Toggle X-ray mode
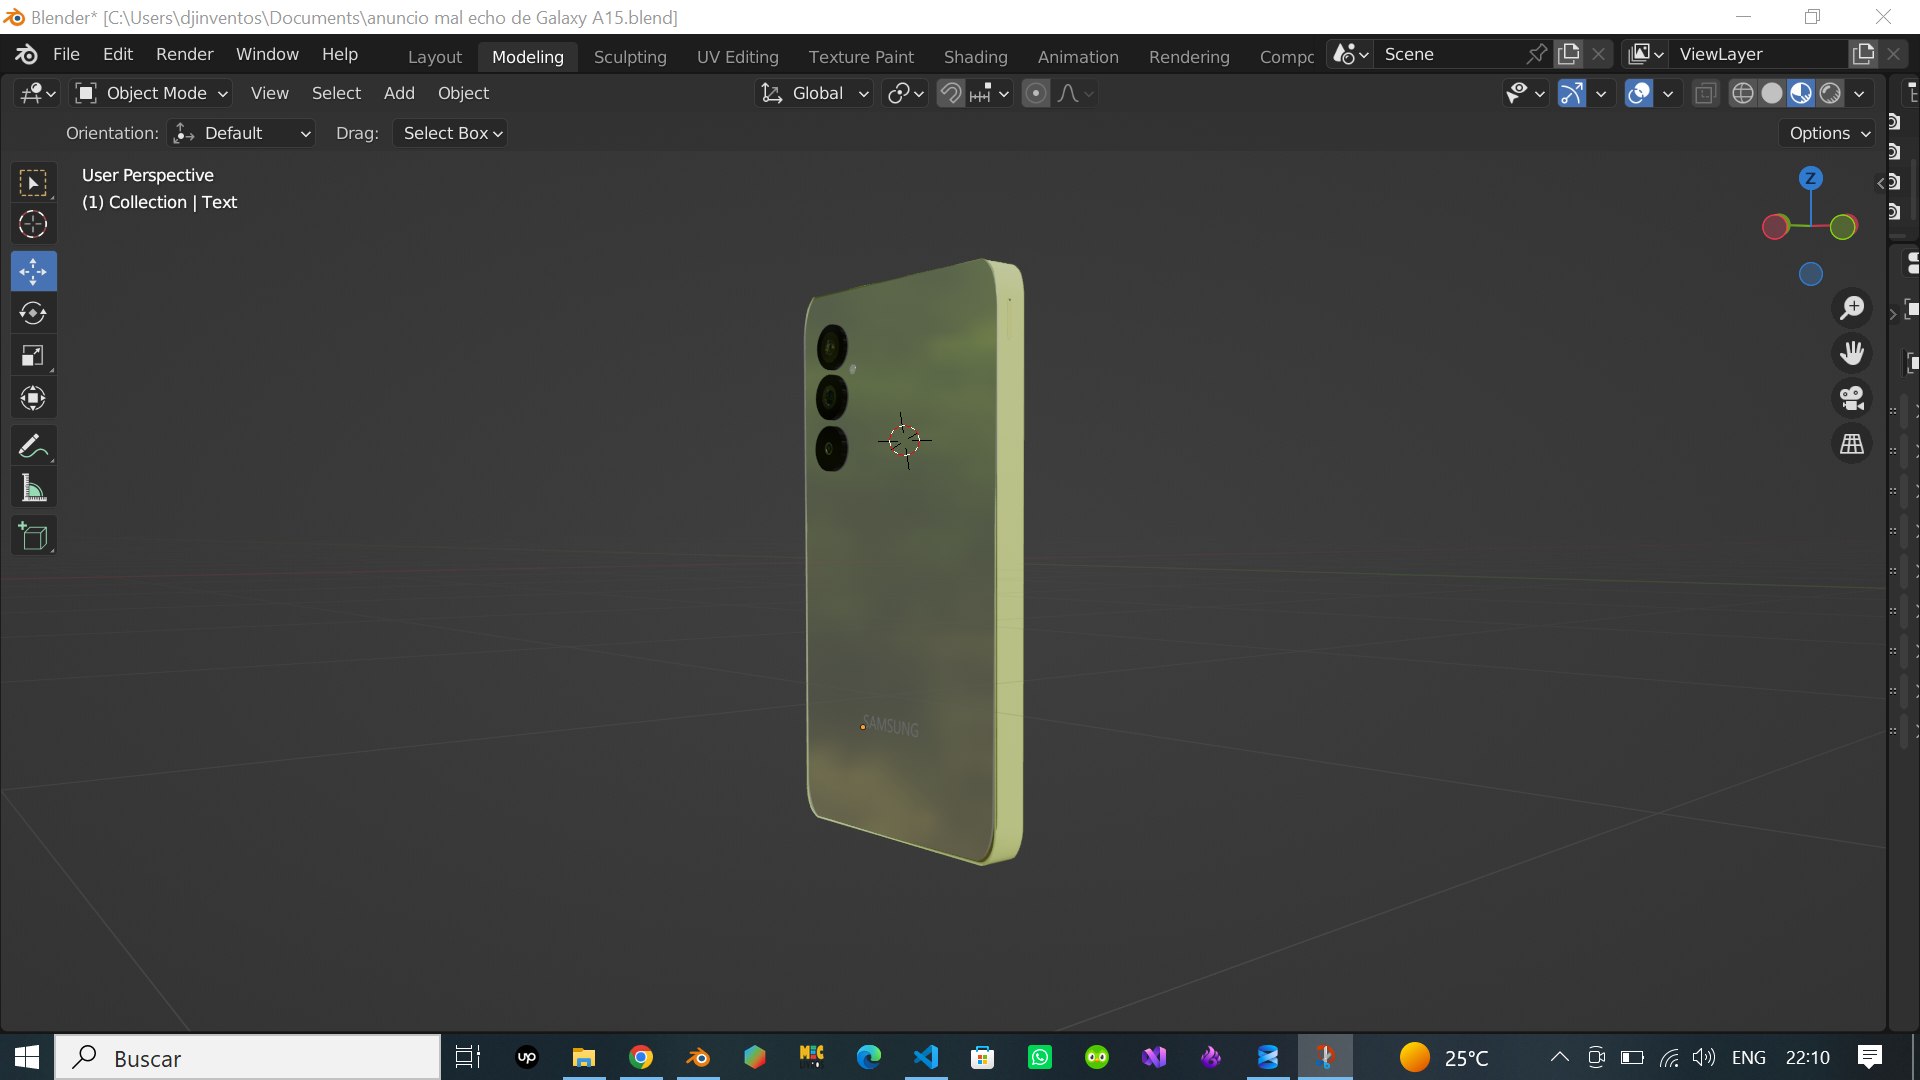The height and width of the screenshot is (1080, 1920). pos(1705,93)
